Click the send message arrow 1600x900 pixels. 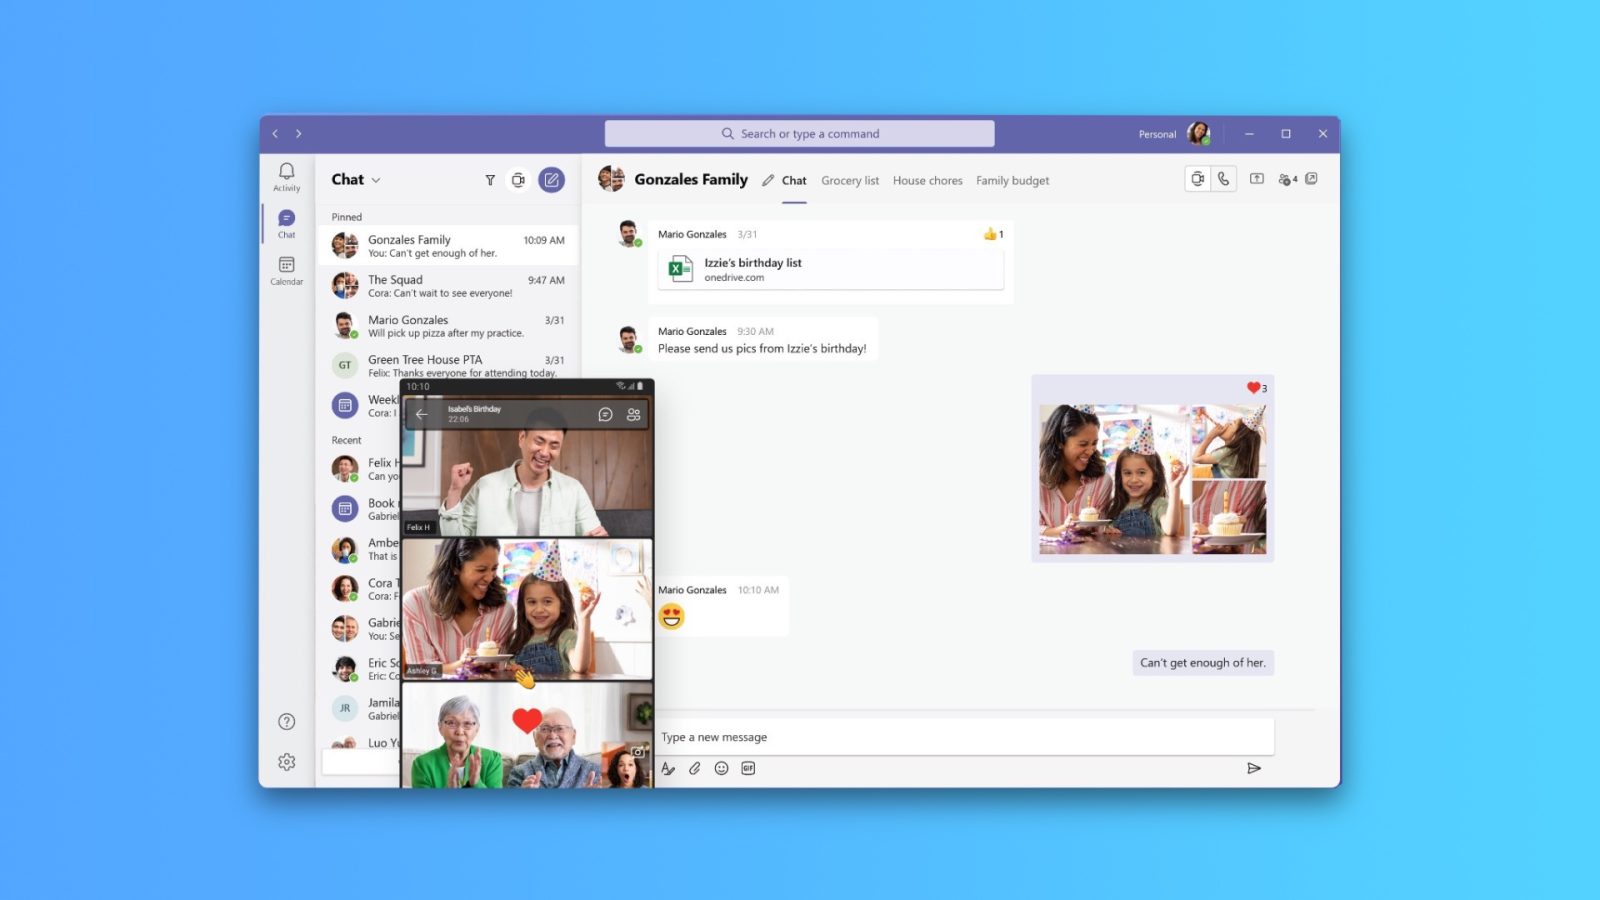click(x=1254, y=768)
